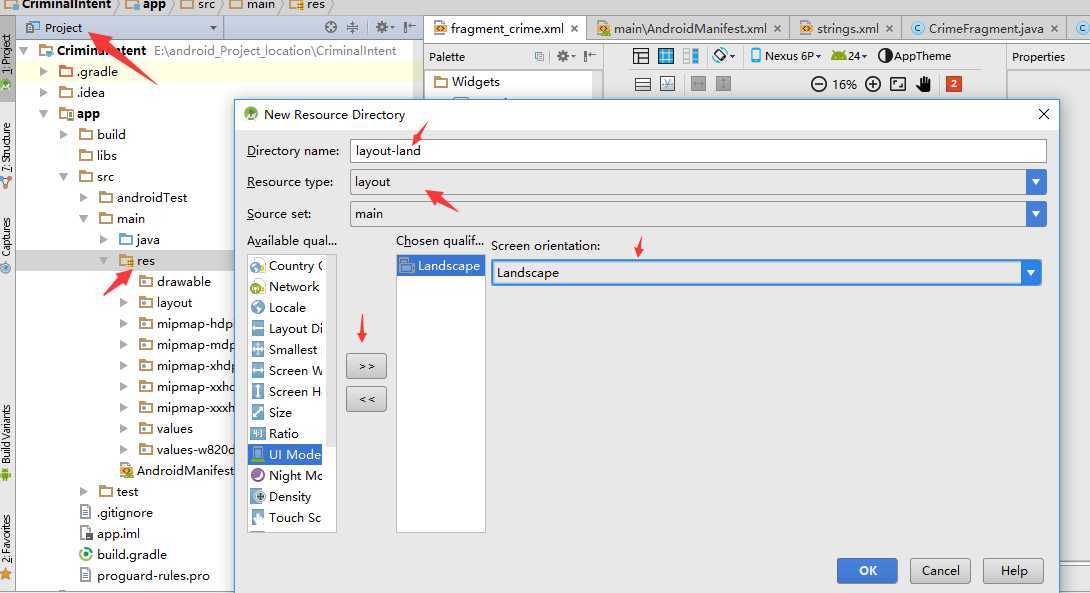Switch to the main\AndroidManifest.xml tab
Screen dimensions: 1090x593
click(x=689, y=29)
